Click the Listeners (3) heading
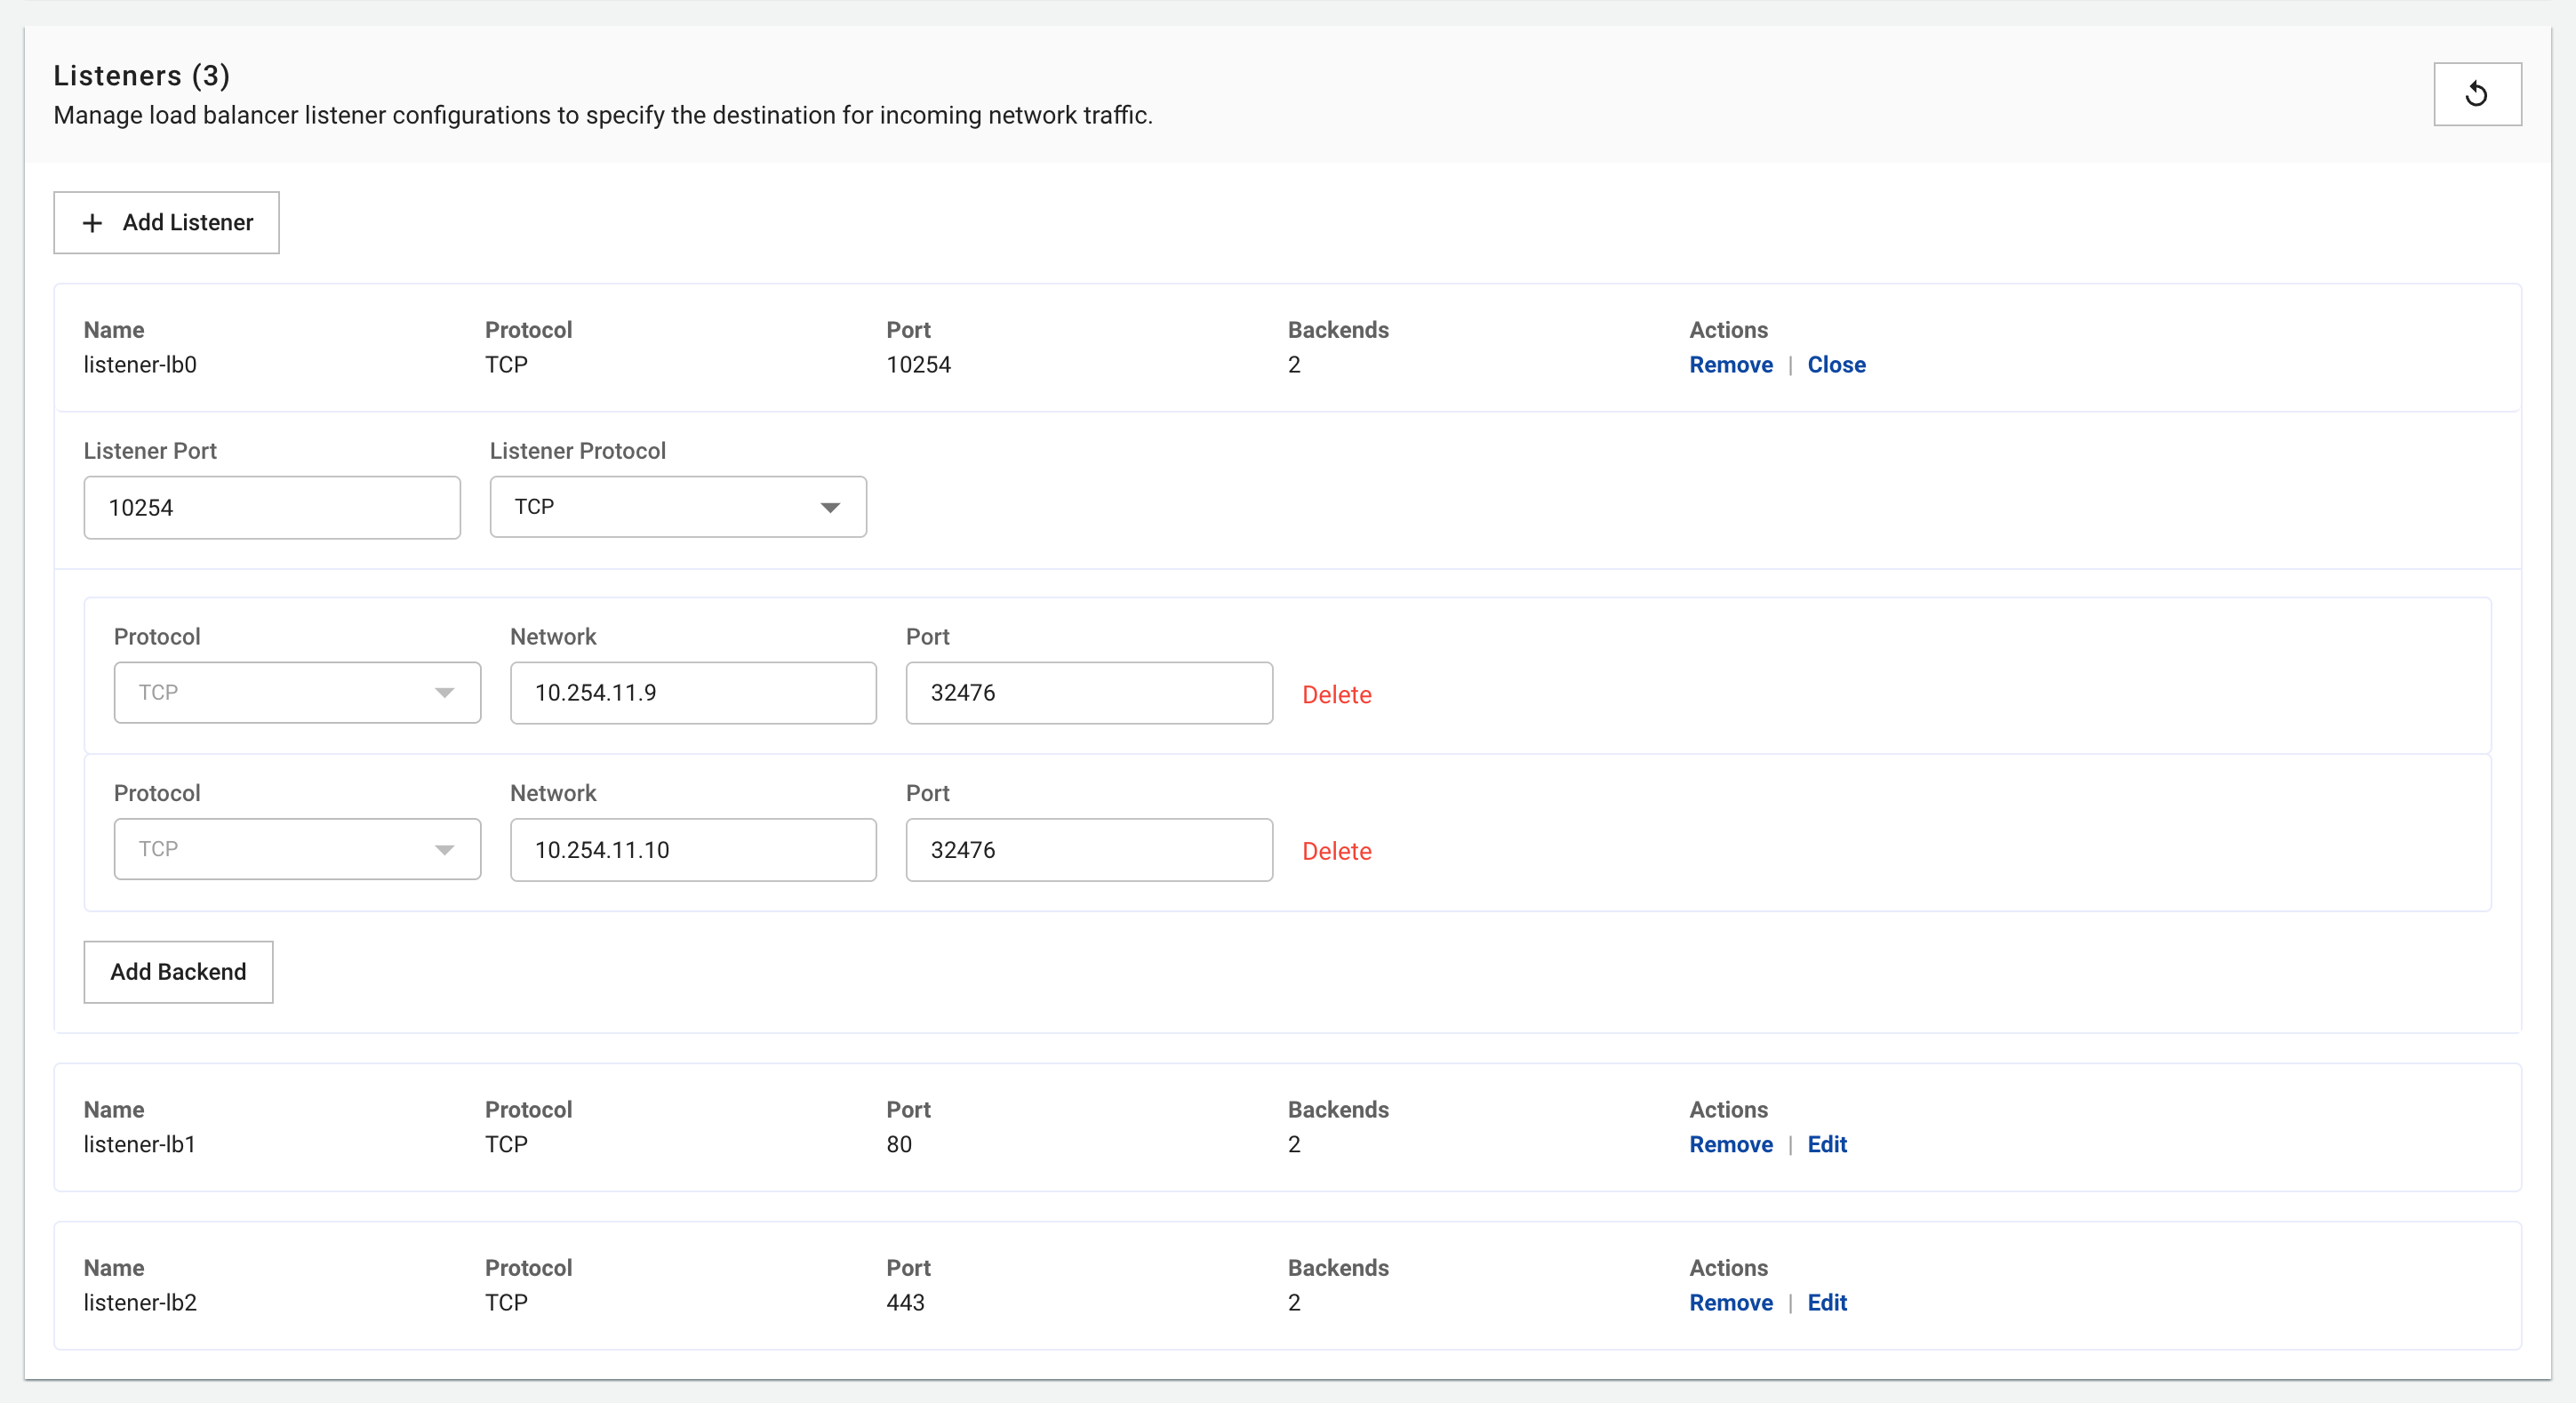This screenshot has height=1403, width=2576. [x=141, y=76]
